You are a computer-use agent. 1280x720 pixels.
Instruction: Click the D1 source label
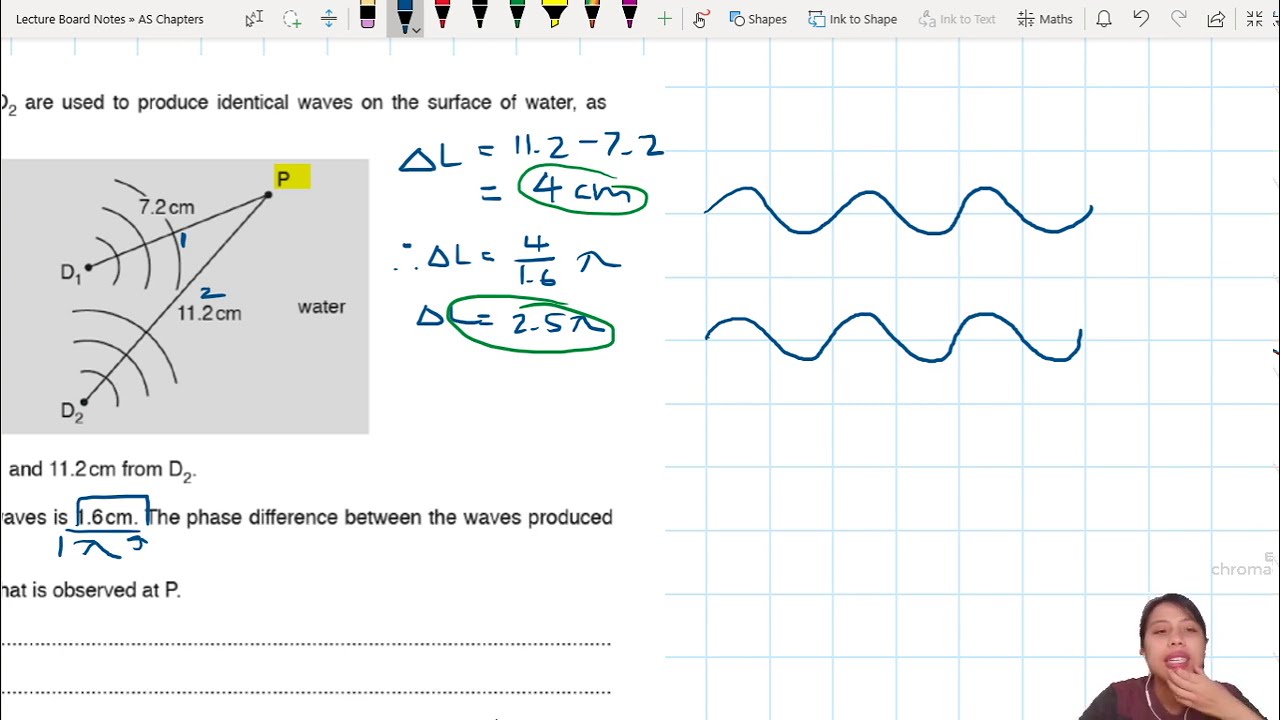71,273
